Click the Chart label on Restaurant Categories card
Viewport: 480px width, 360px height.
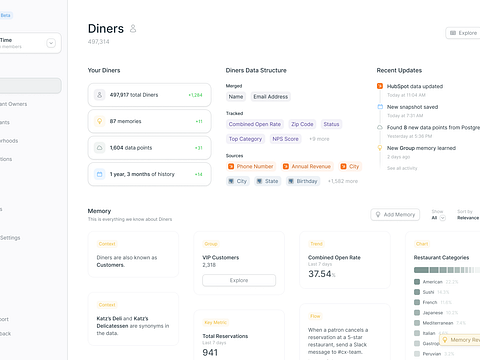tap(422, 244)
